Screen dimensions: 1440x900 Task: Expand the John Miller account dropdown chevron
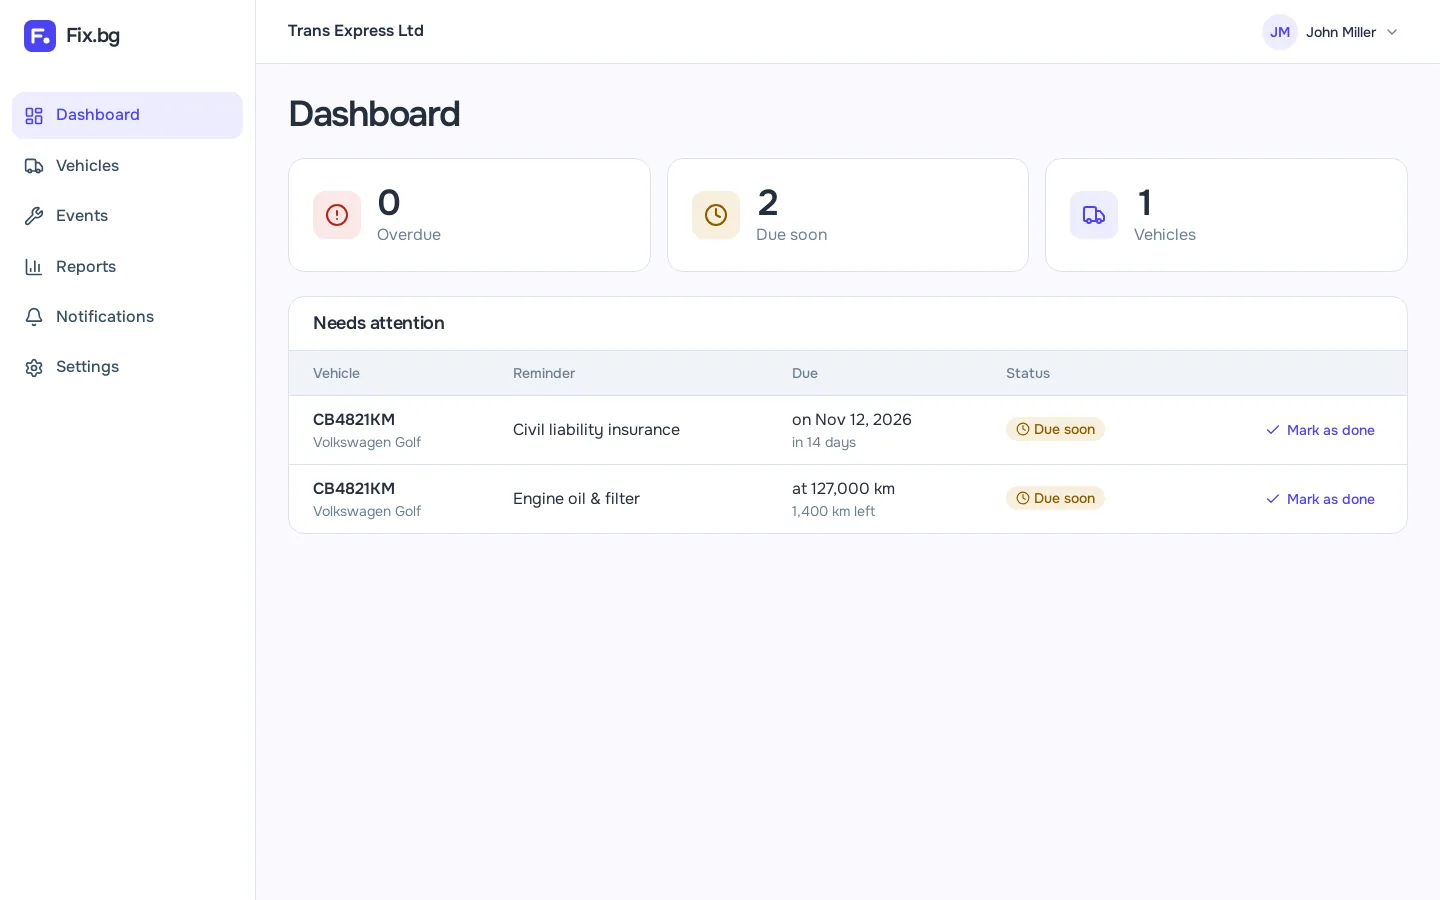(x=1392, y=32)
